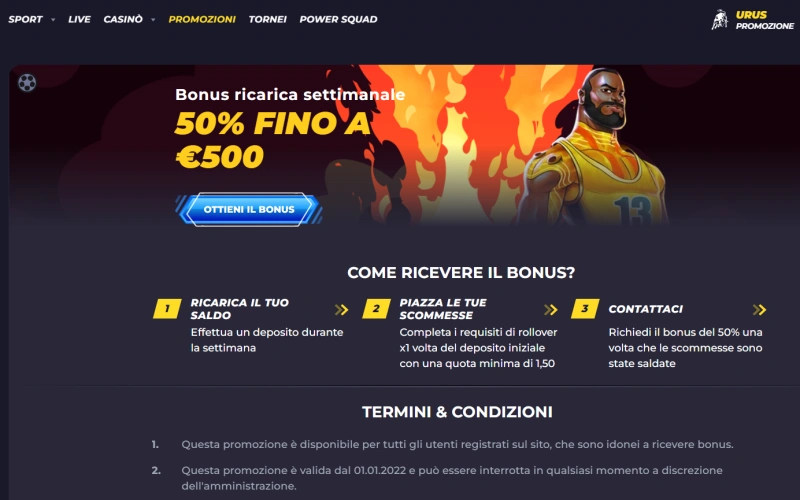Click the yellow step 2 number badge
The image size is (800, 500).
pyautogui.click(x=377, y=309)
